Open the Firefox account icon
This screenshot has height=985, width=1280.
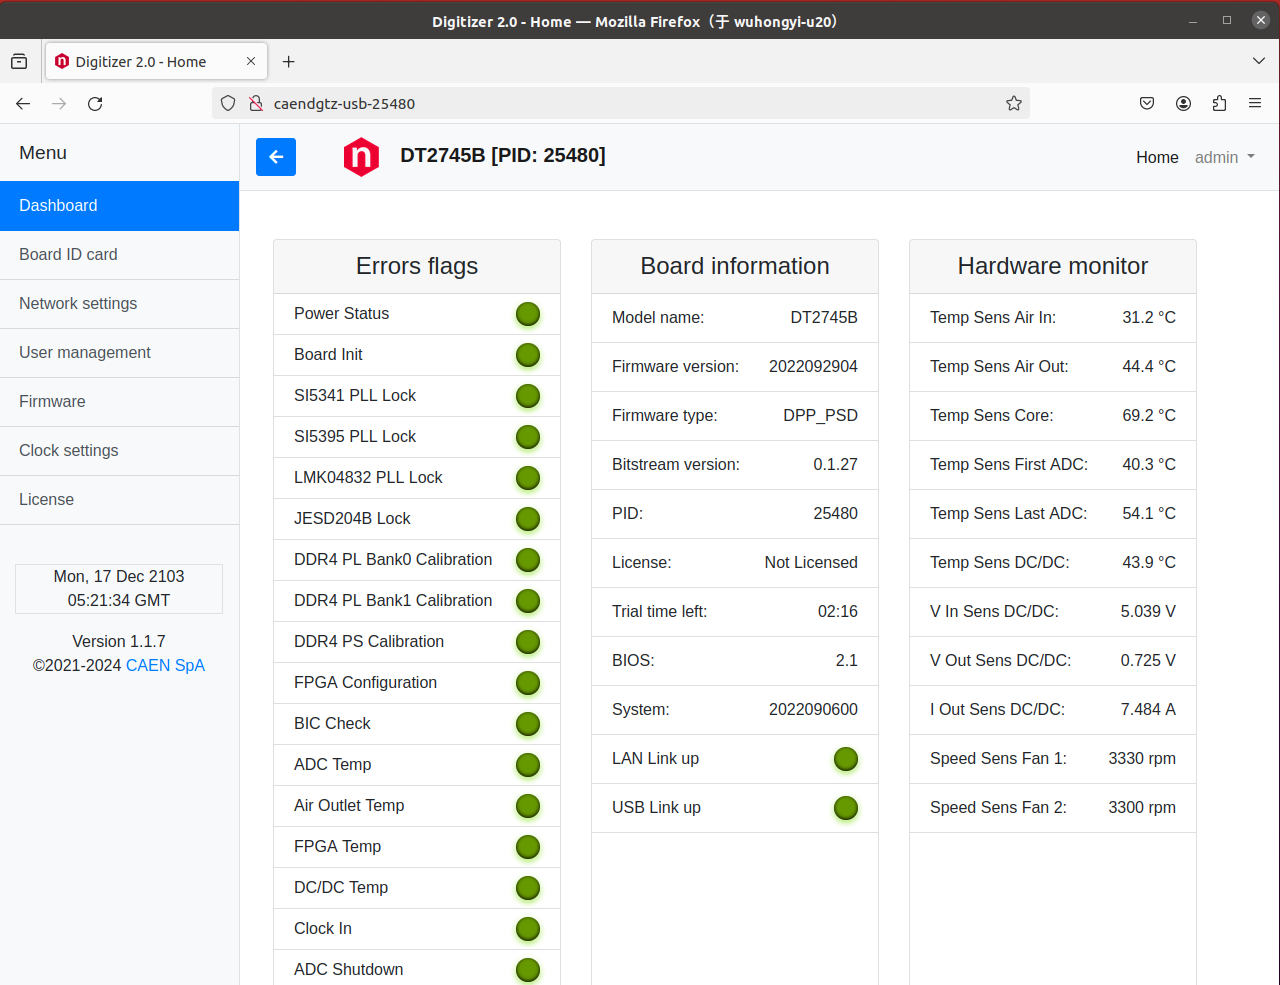click(1183, 103)
